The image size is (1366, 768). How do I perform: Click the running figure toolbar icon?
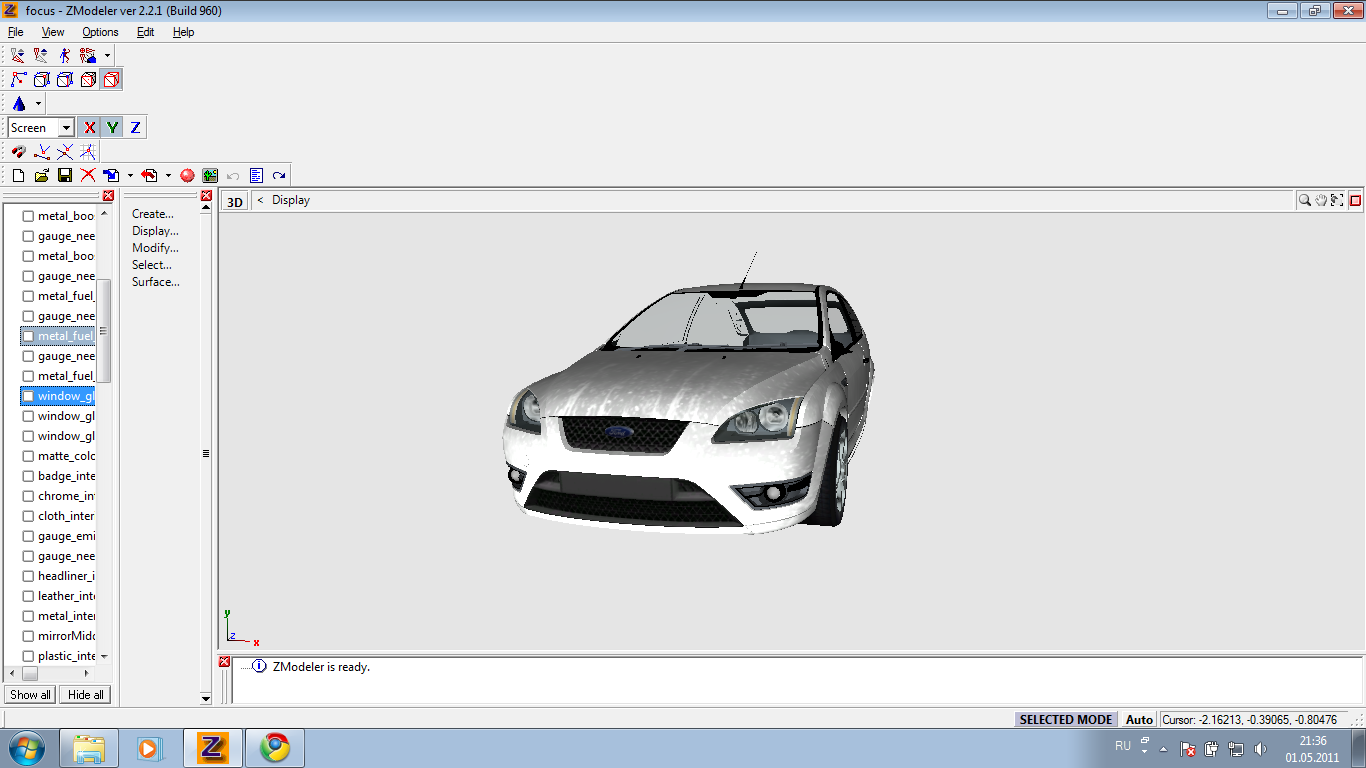coord(65,55)
